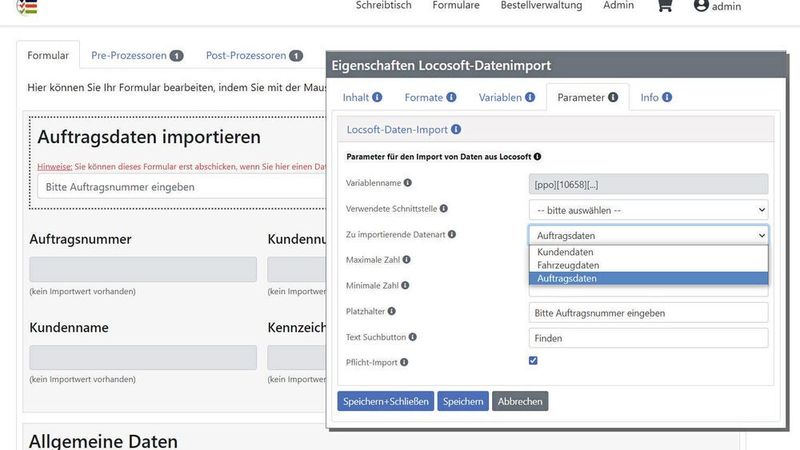800x450 pixels.
Task: Click info icon beside Text Suchbutton
Action: coord(413,337)
